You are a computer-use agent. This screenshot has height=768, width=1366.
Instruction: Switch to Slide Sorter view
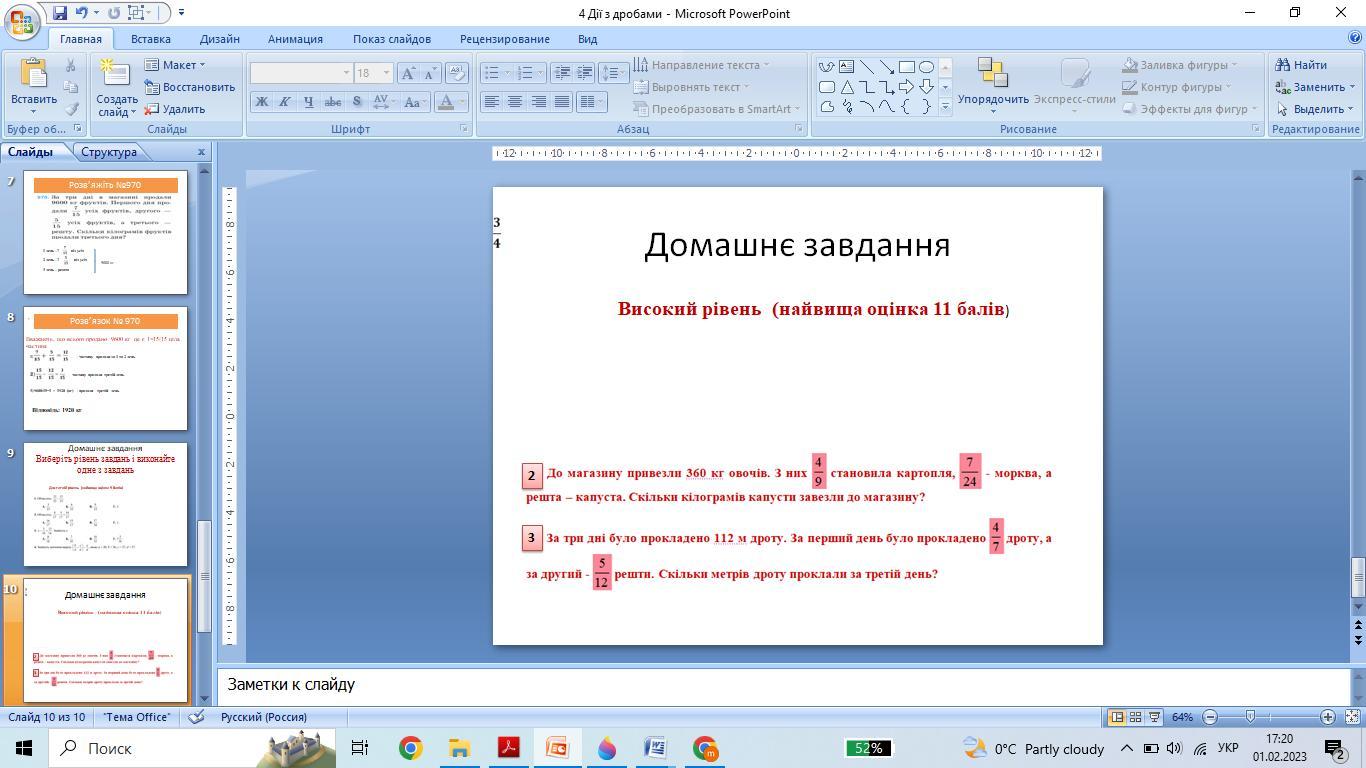click(1135, 717)
